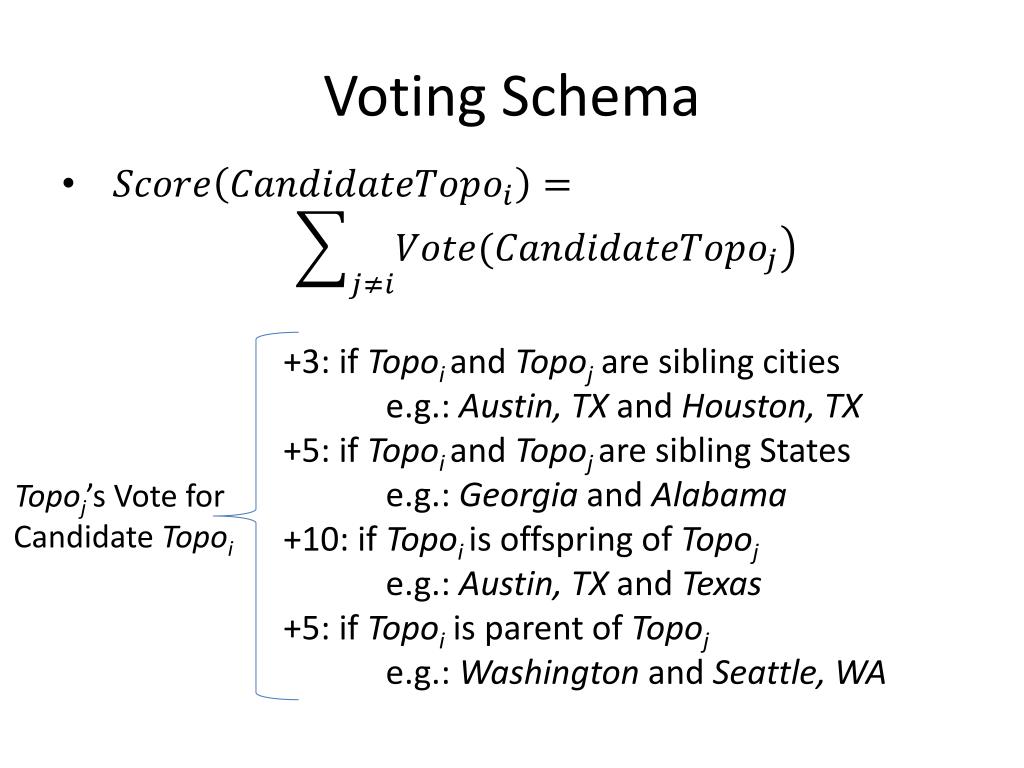Click the word 'Houston, TX' in example
The height and width of the screenshot is (768, 1024).
[x=772, y=406]
